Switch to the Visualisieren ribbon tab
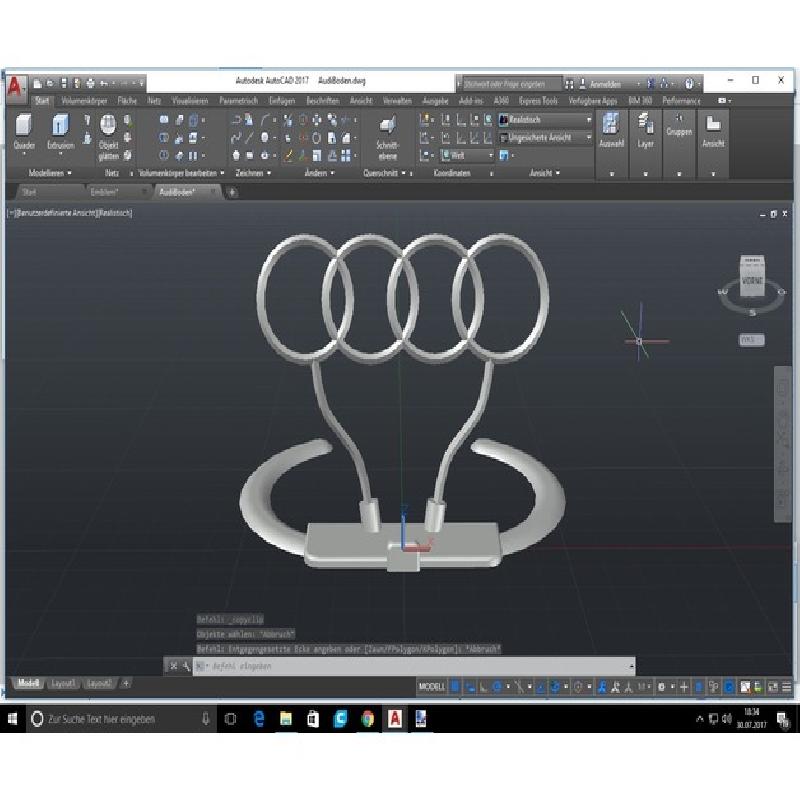 pos(190,101)
